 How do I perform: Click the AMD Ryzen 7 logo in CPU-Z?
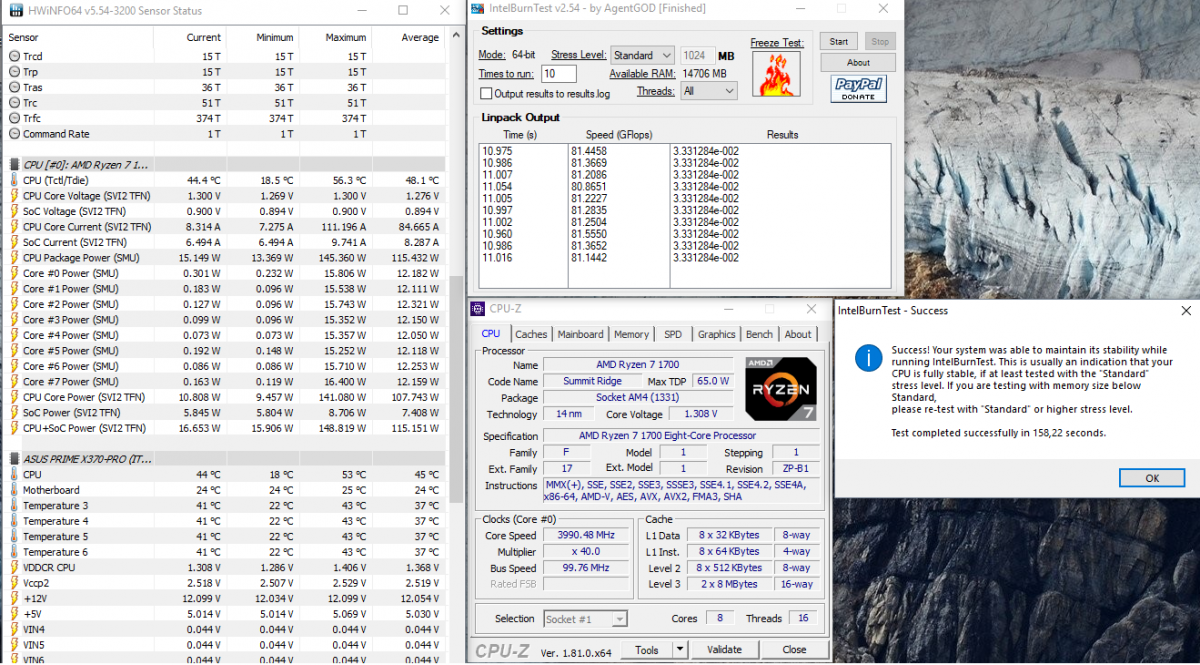coord(781,390)
